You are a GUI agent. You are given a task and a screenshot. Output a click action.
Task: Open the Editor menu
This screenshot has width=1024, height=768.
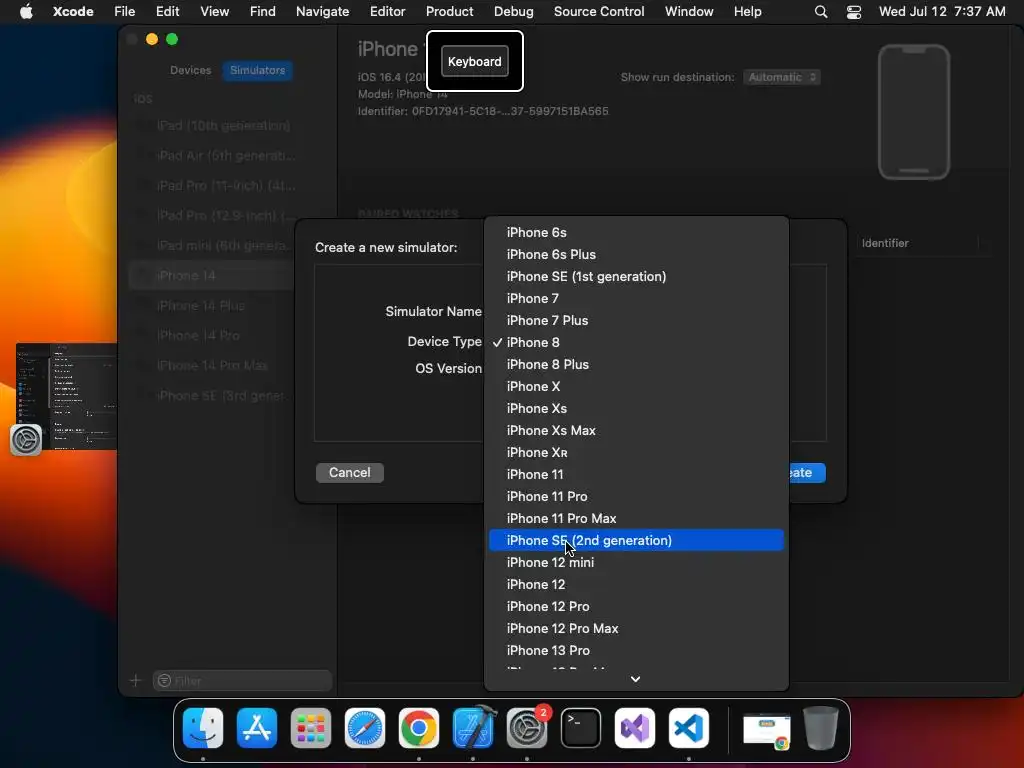387,11
